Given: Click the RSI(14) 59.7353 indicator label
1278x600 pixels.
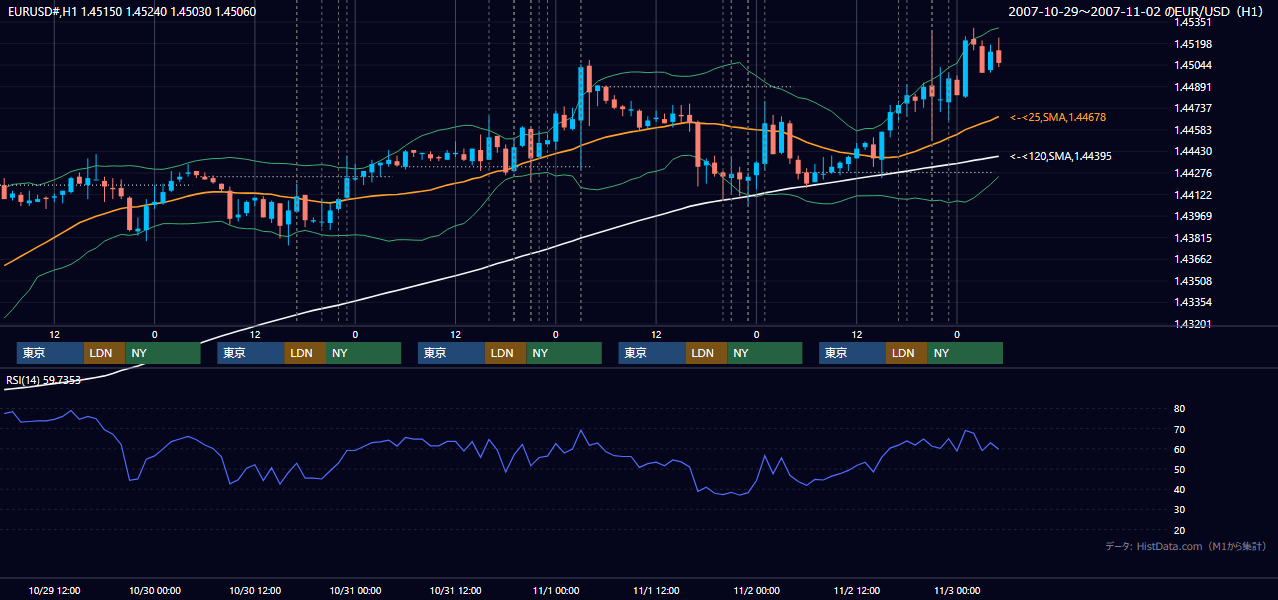Looking at the screenshot, I should (43, 380).
